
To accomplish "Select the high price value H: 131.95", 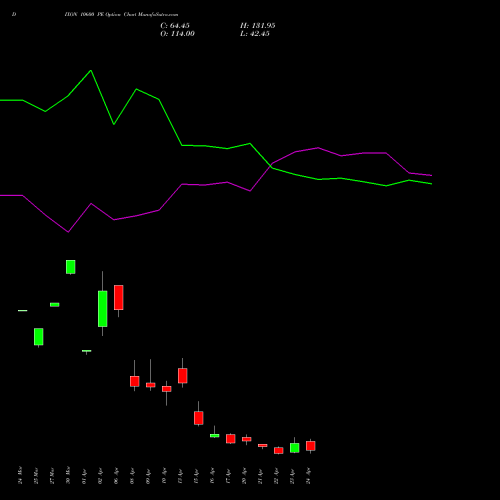I will point(257,26).
